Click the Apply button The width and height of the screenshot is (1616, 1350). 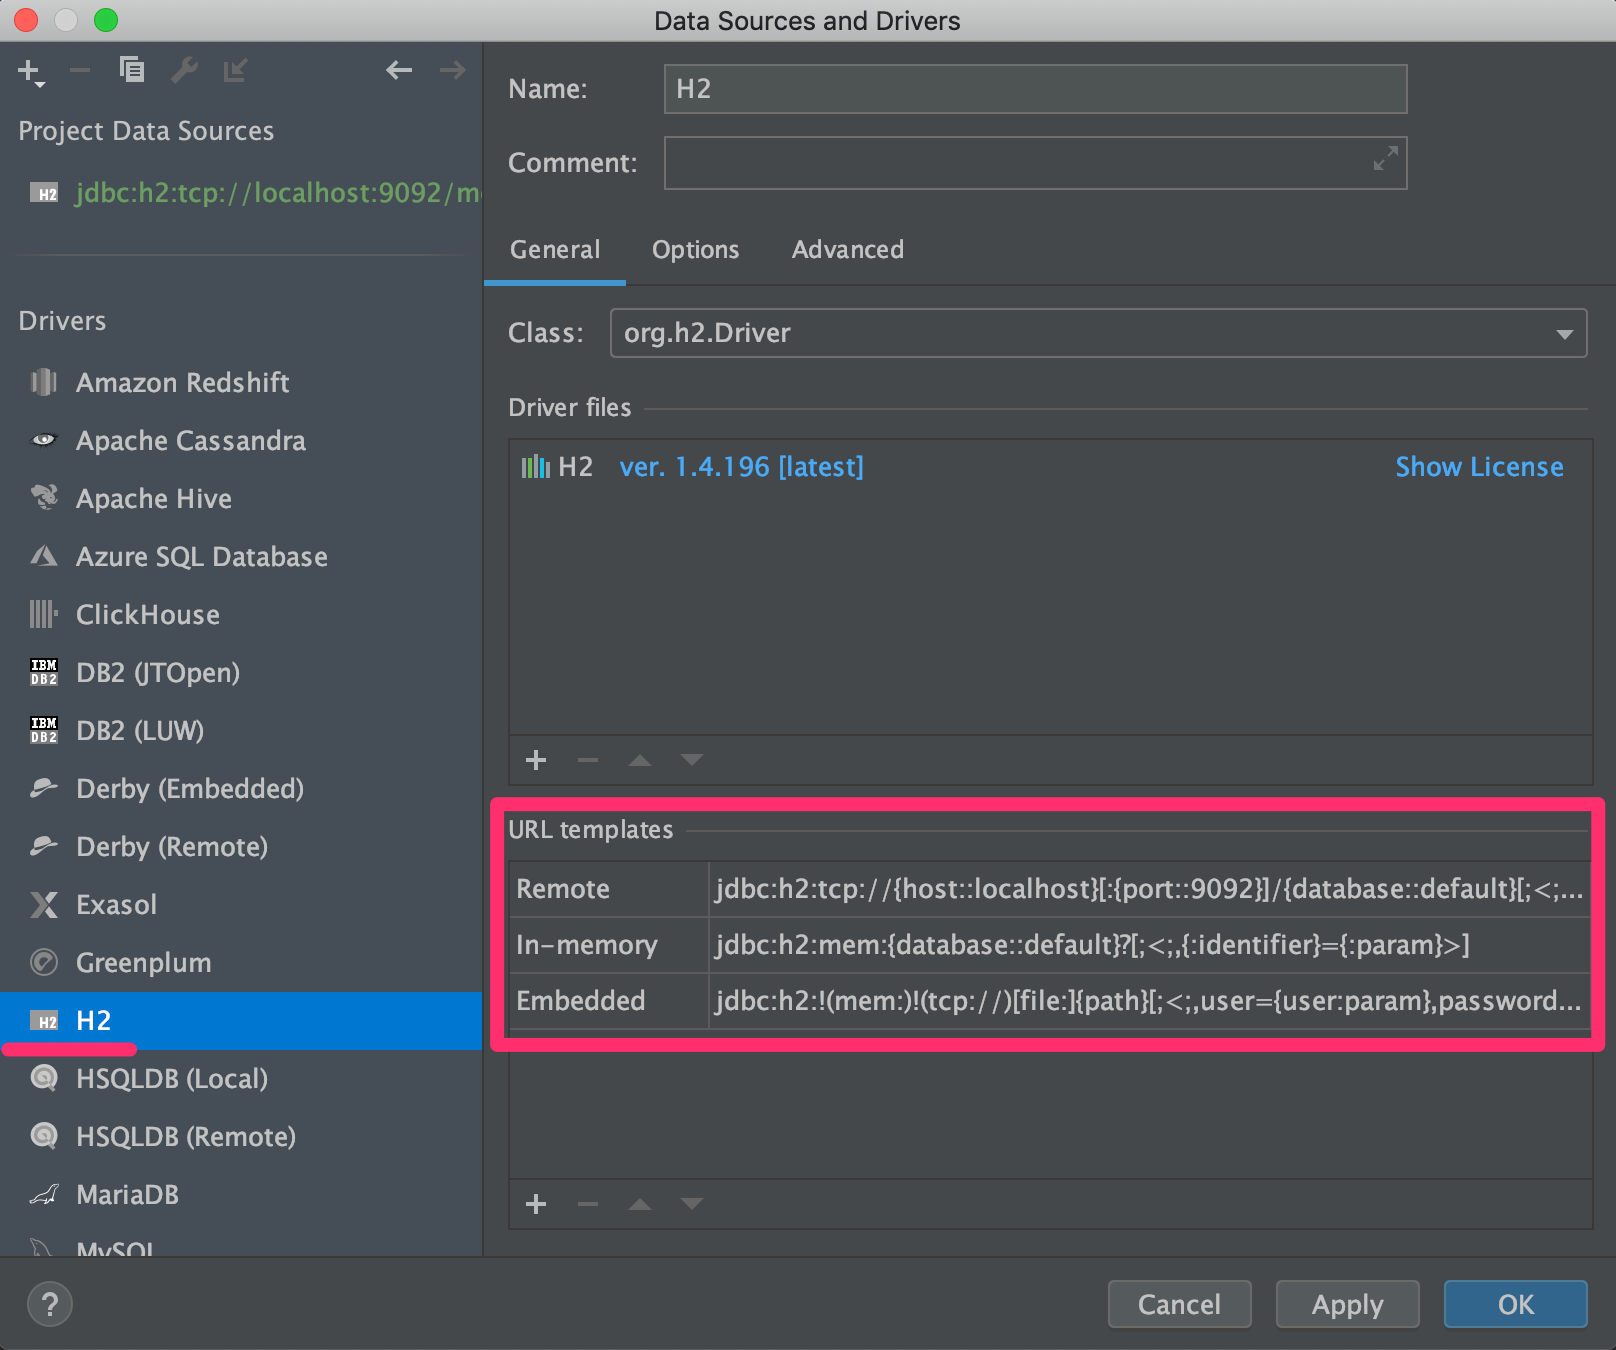pyautogui.click(x=1347, y=1304)
